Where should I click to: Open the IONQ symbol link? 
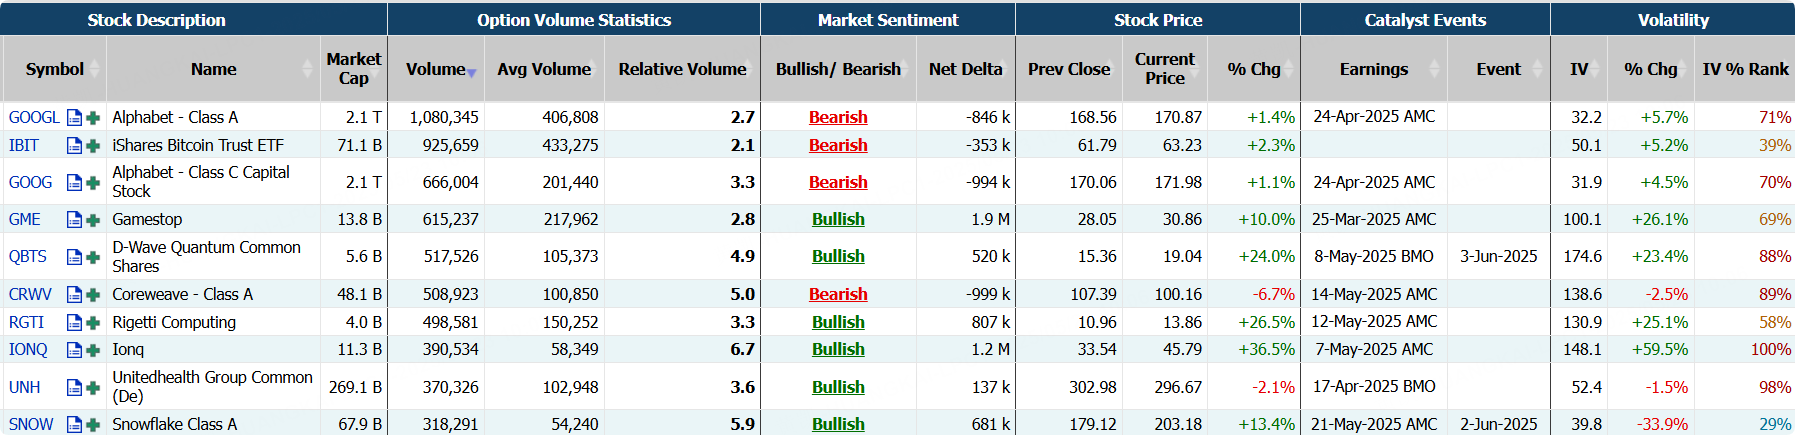pyautogui.click(x=28, y=350)
